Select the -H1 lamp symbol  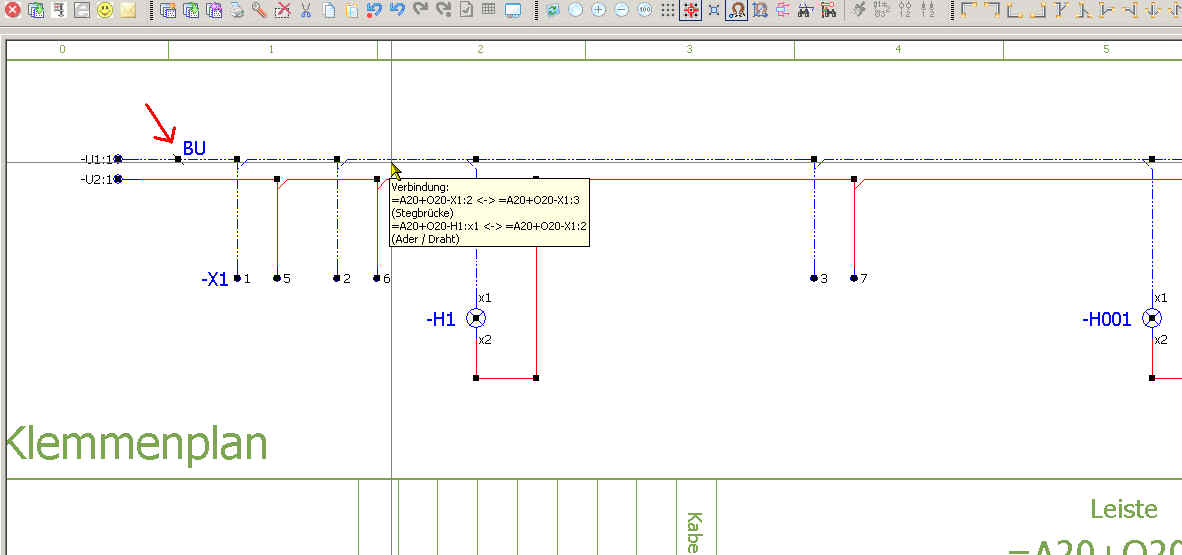[x=476, y=319]
